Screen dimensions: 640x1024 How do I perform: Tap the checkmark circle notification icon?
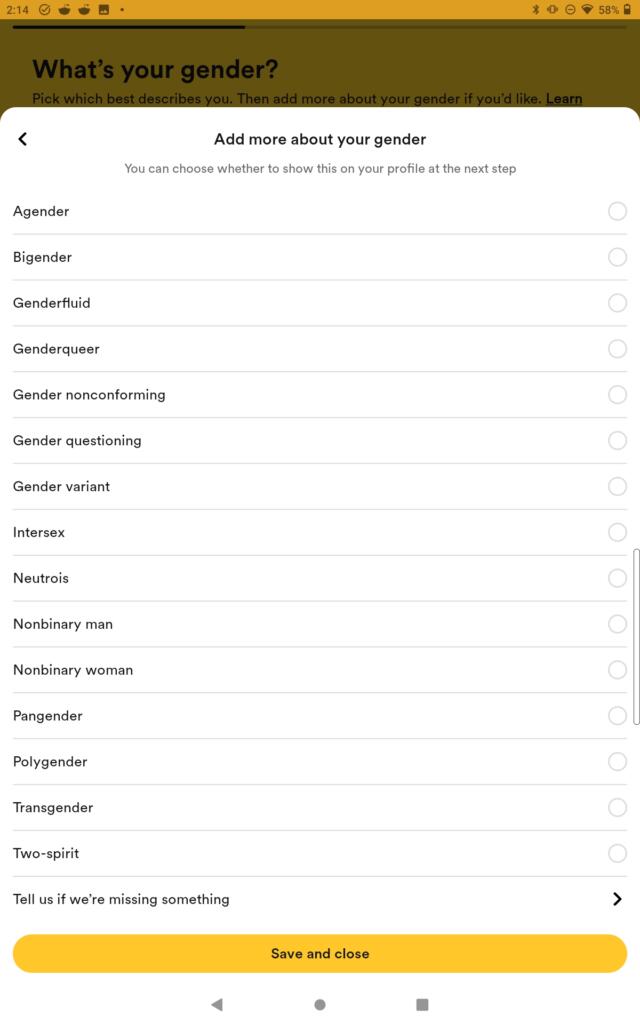(44, 9)
